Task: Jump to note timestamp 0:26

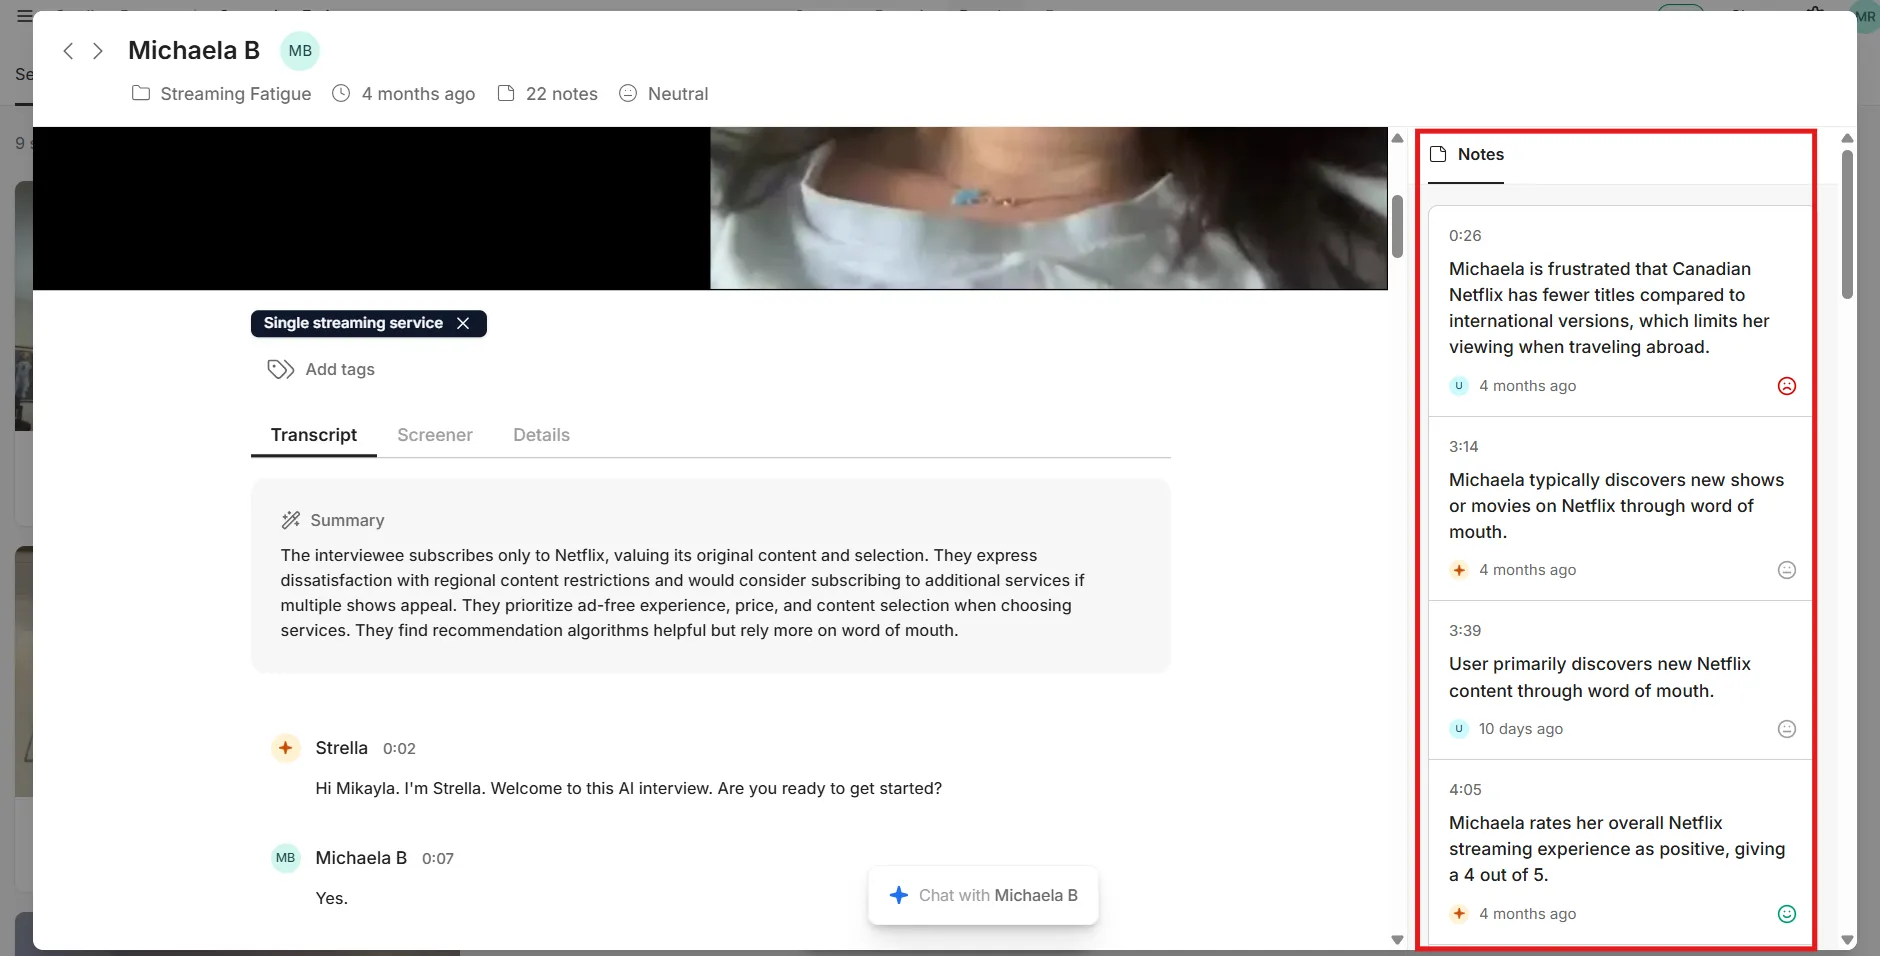Action: pyautogui.click(x=1465, y=236)
